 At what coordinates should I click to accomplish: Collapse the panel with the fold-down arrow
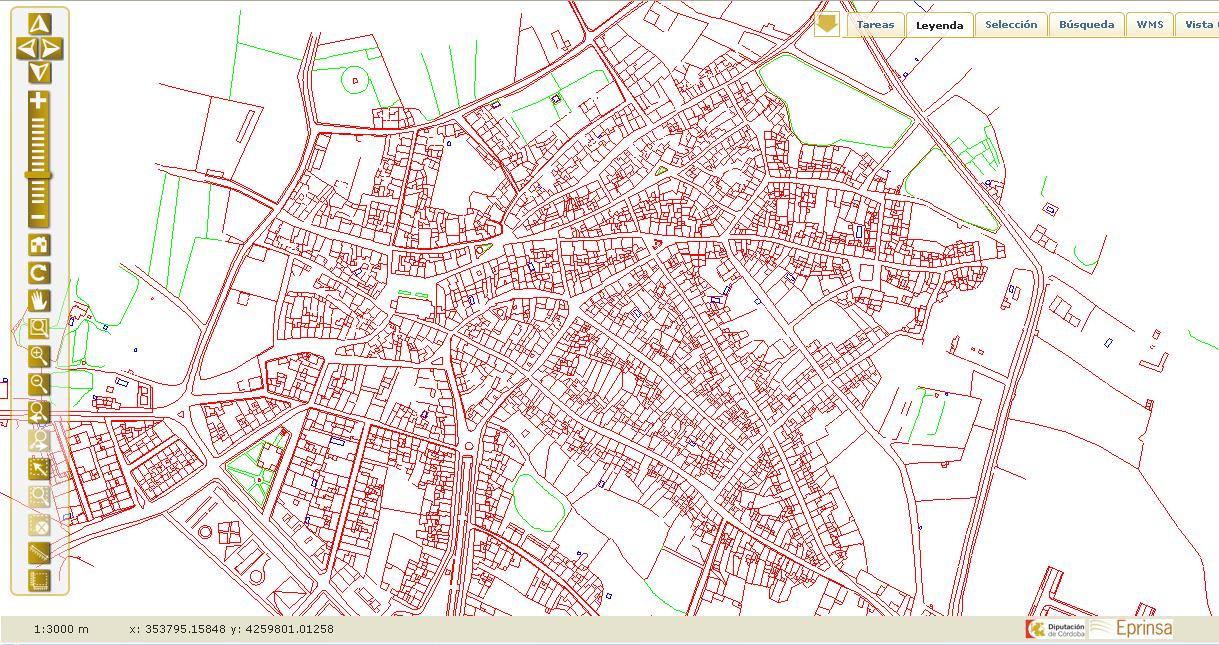click(x=827, y=24)
